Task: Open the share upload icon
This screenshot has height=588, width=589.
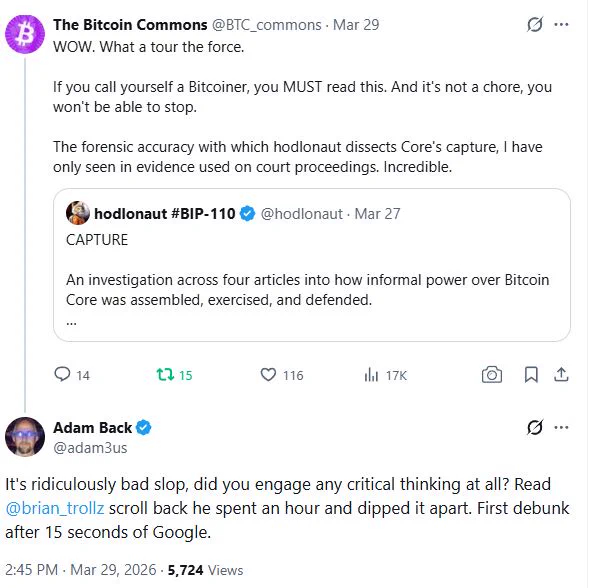Action: coord(561,375)
